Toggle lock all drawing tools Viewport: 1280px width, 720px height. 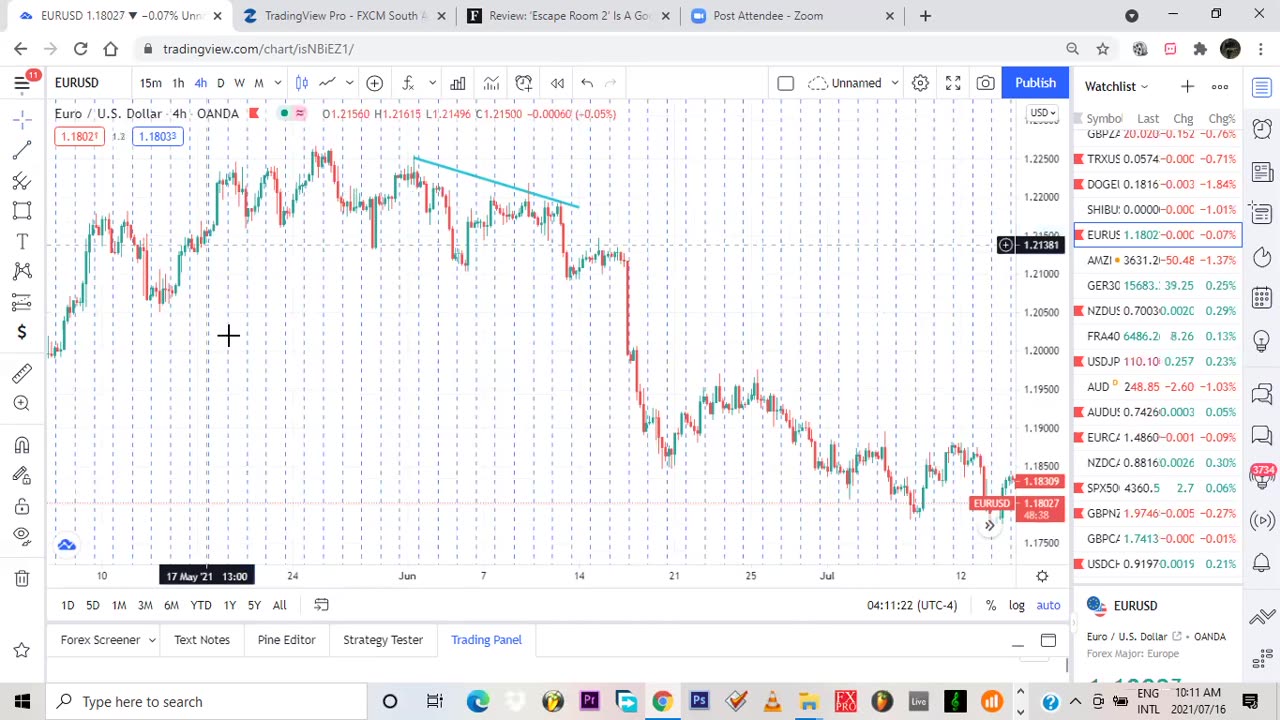tap(22, 506)
